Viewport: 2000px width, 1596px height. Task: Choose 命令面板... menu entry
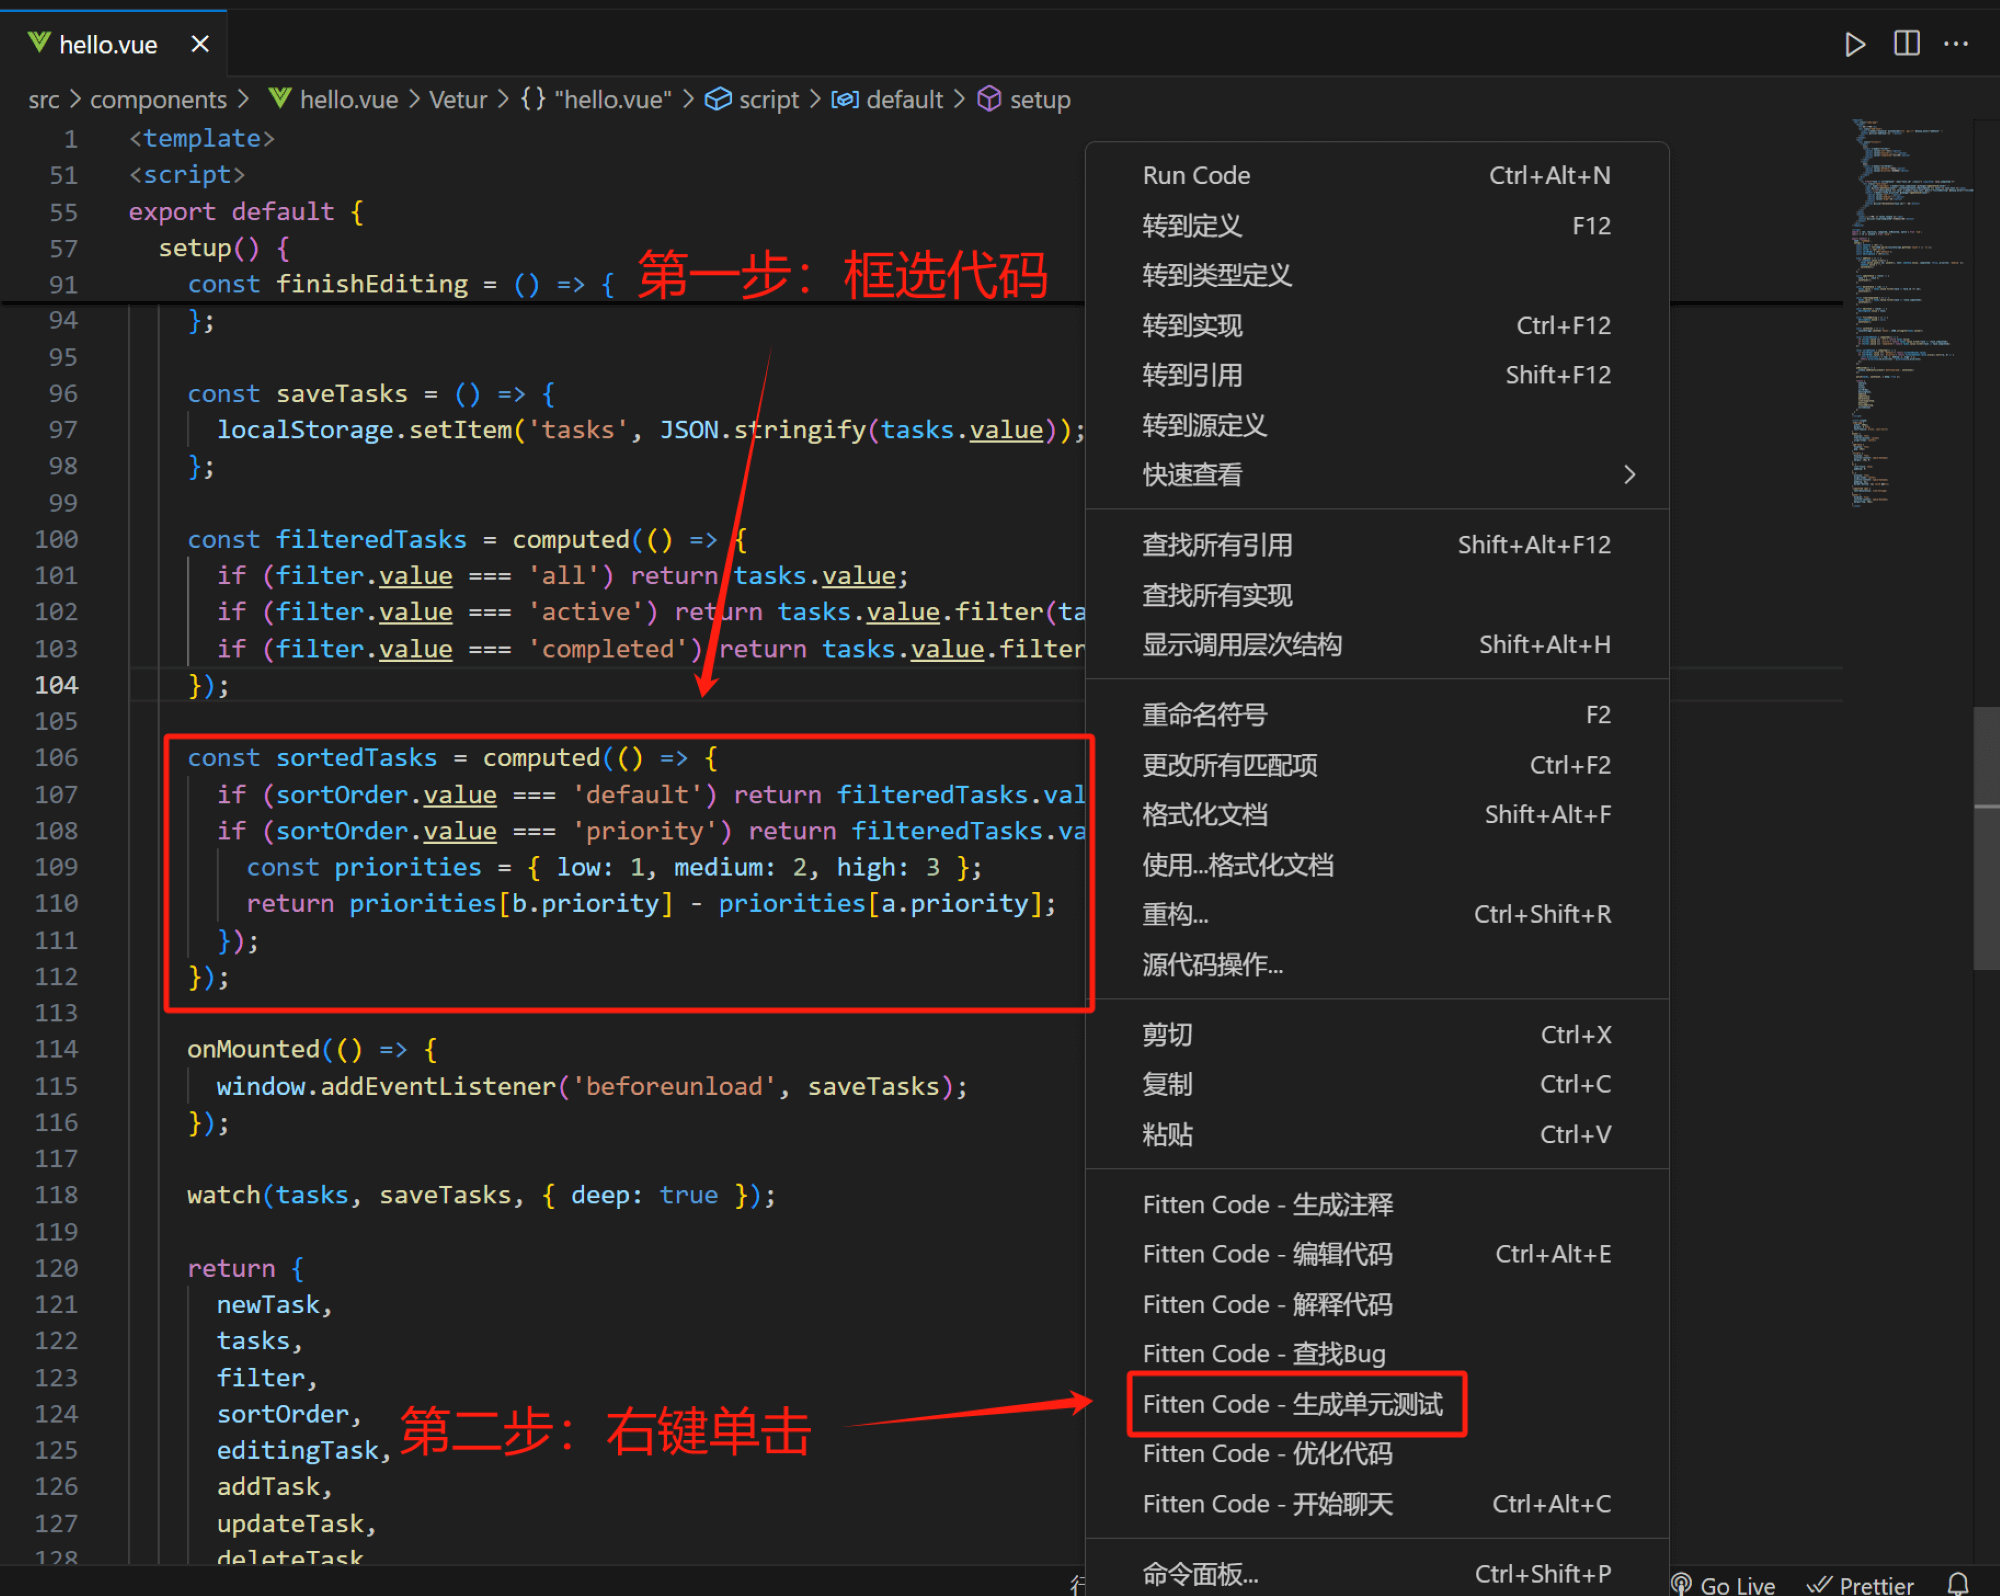coord(1377,1574)
